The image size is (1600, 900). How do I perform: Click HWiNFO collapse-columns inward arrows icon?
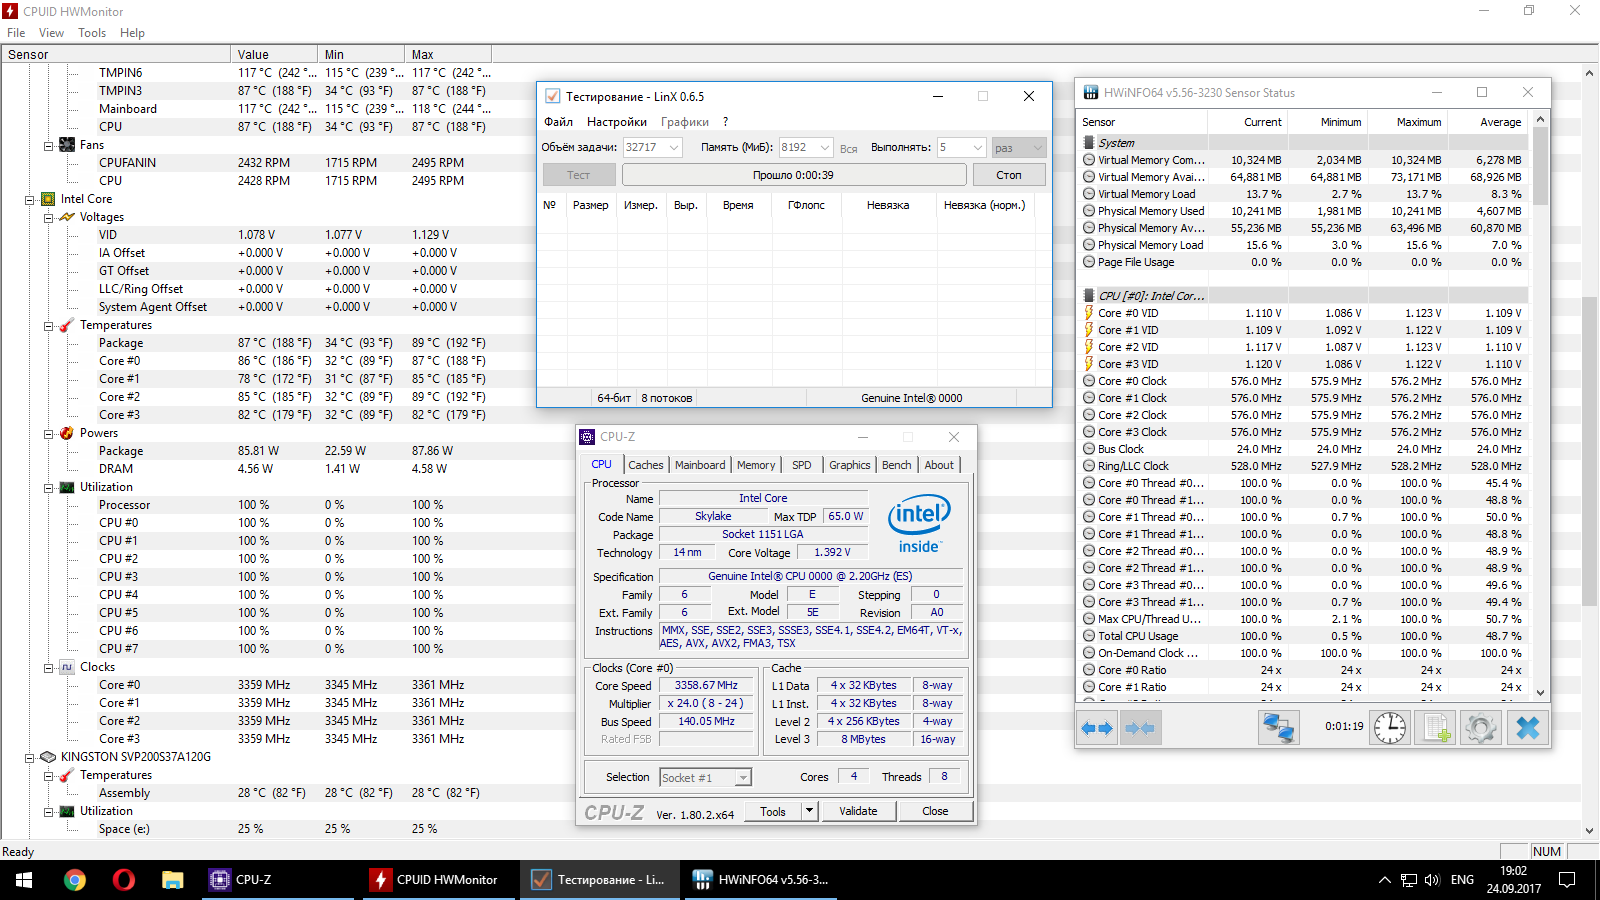coord(1140,729)
